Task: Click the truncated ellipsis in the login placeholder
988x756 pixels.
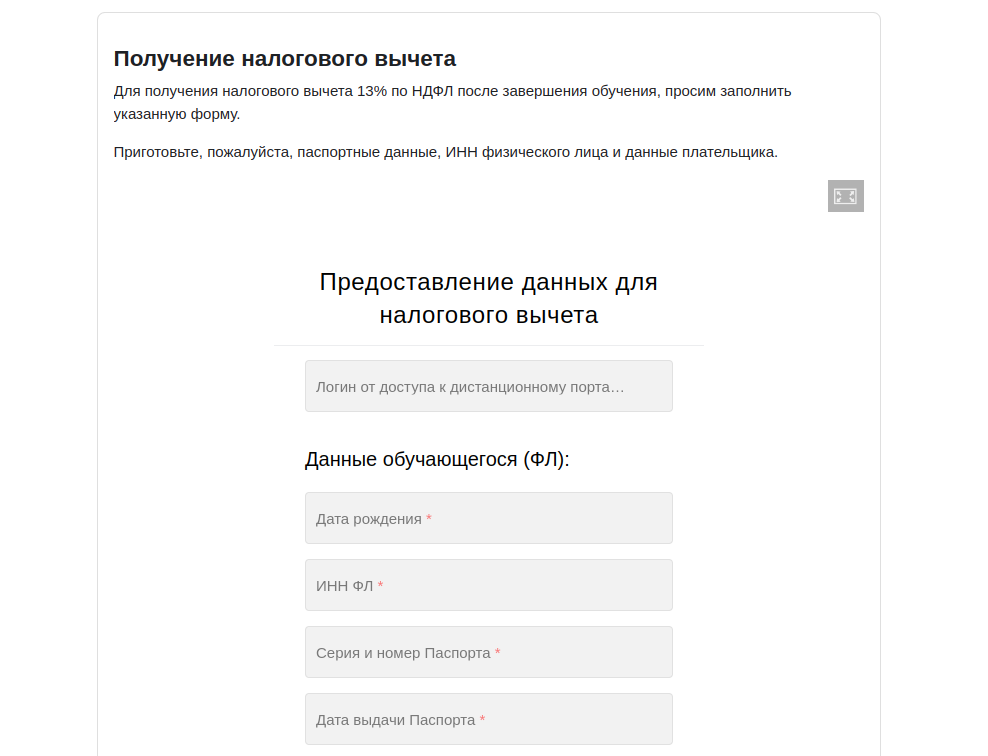Action: 619,387
